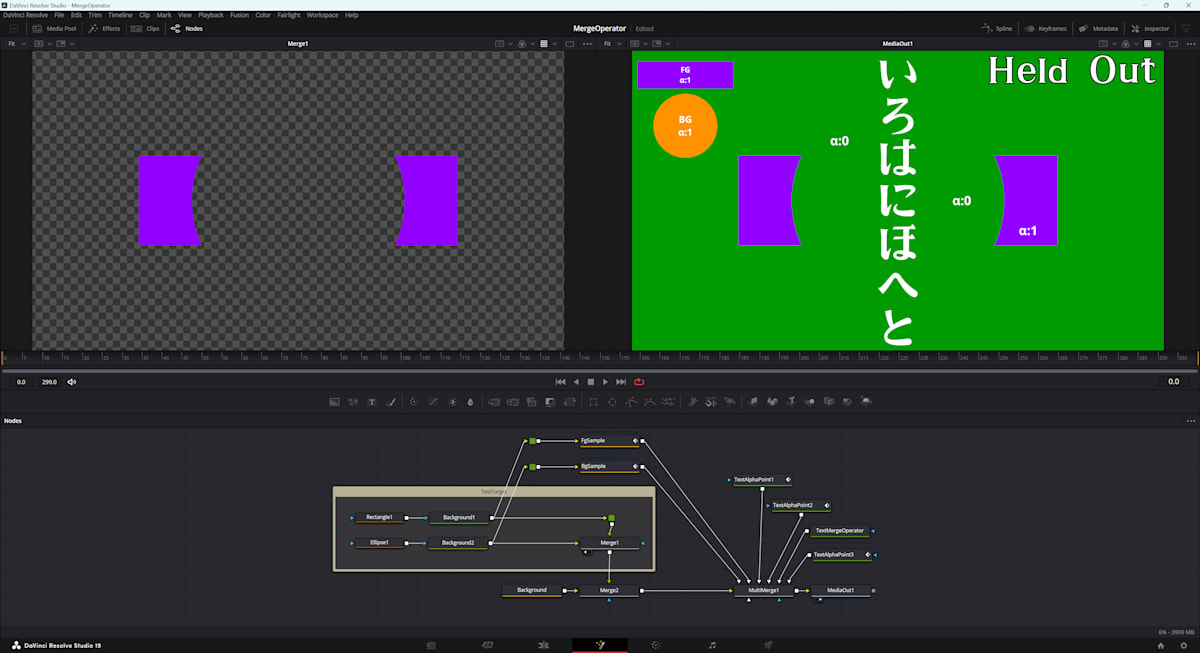
Task: Add a Color Corrector node from toolbar
Action: coord(414,402)
